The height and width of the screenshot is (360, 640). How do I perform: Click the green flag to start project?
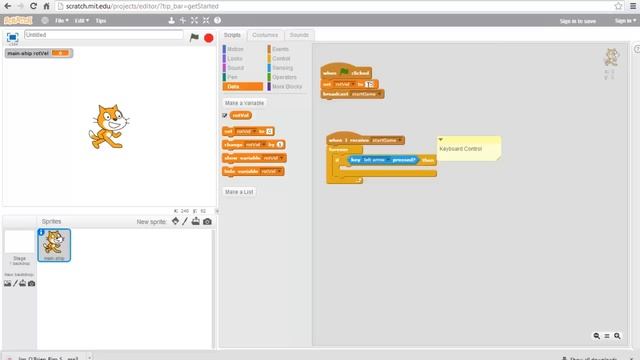click(x=194, y=38)
